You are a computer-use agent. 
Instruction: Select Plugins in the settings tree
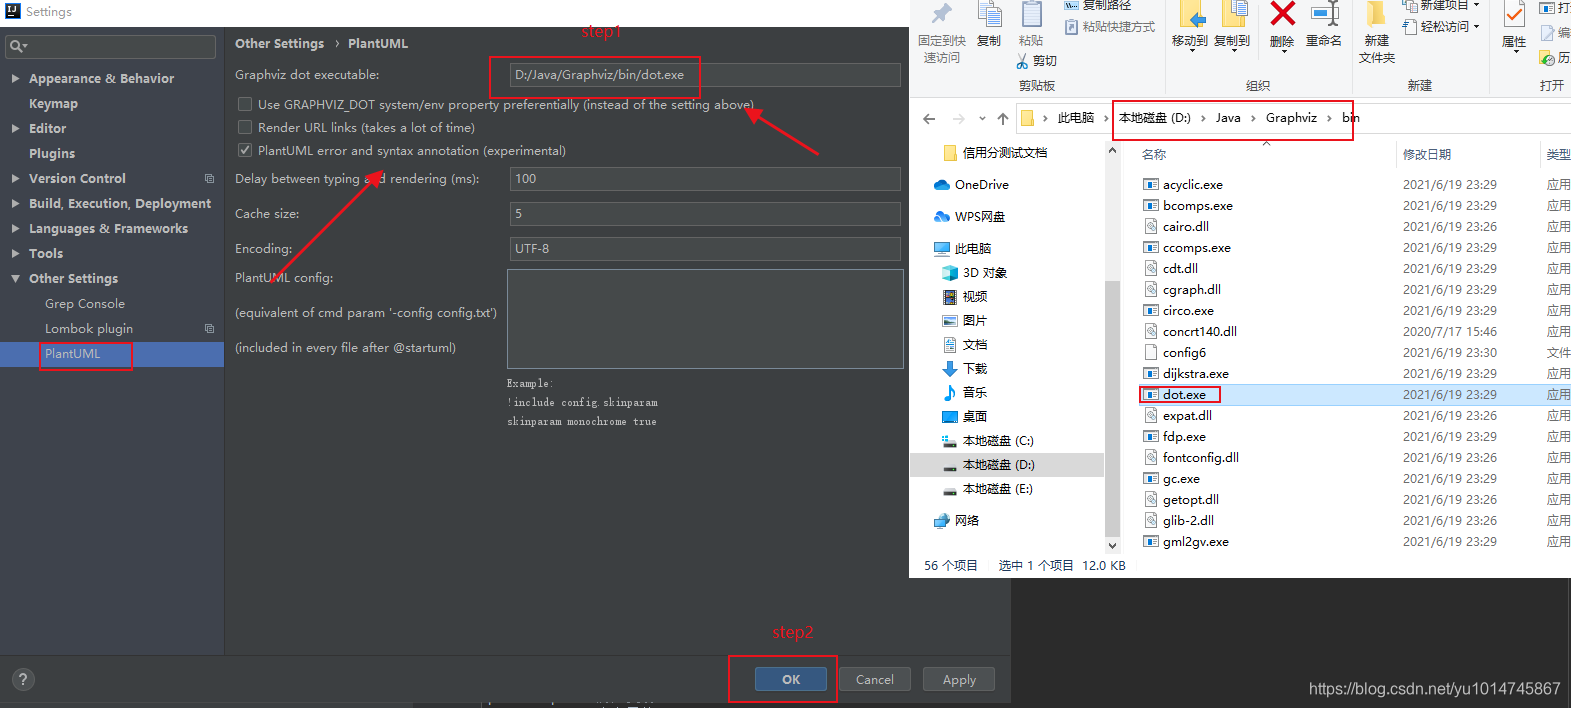(52, 153)
